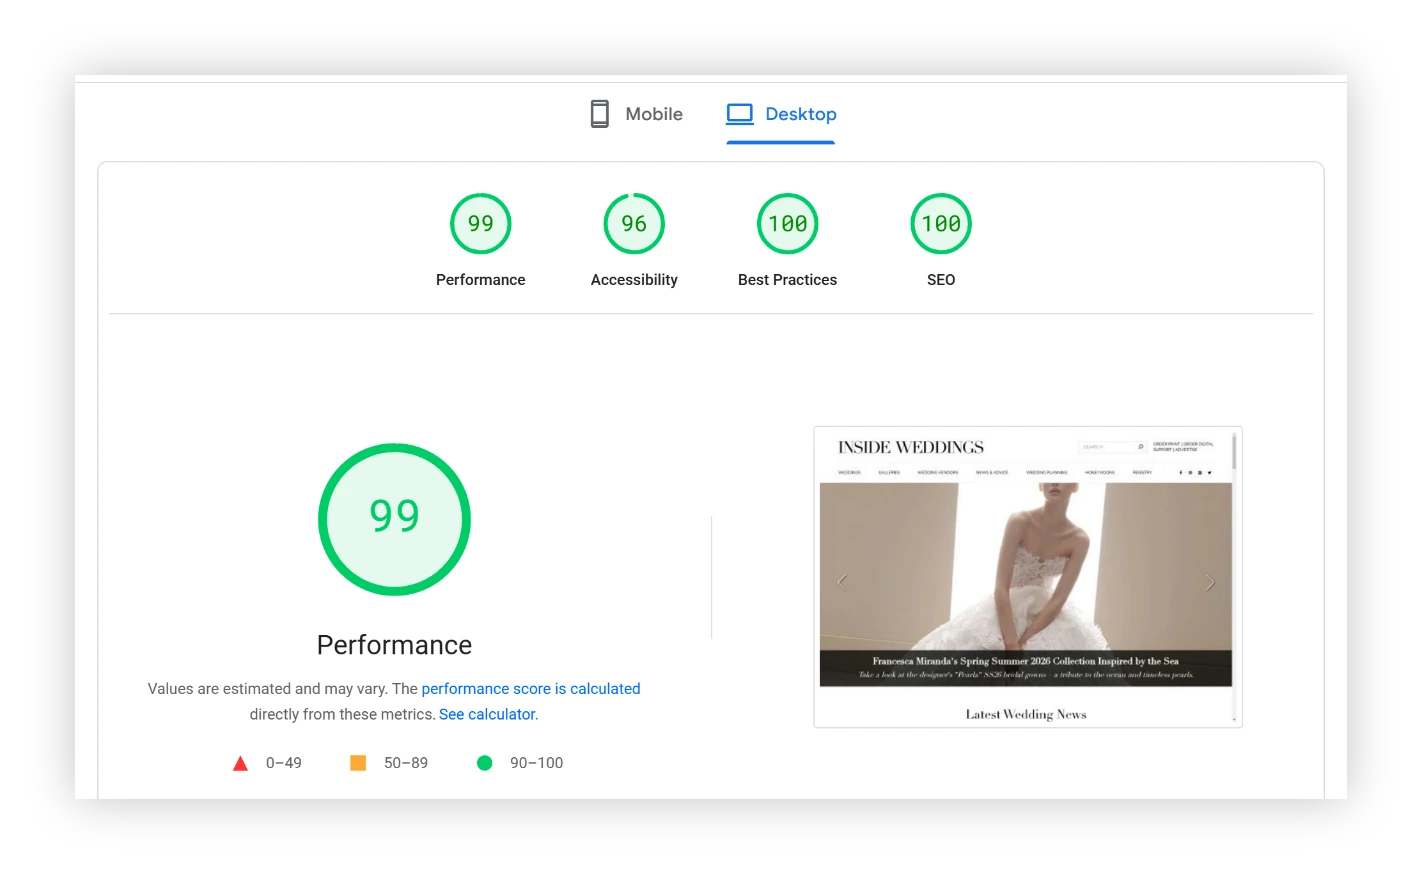This screenshot has width=1422, height=874.
Task: Click the Mobile phone icon
Action: coord(599,114)
